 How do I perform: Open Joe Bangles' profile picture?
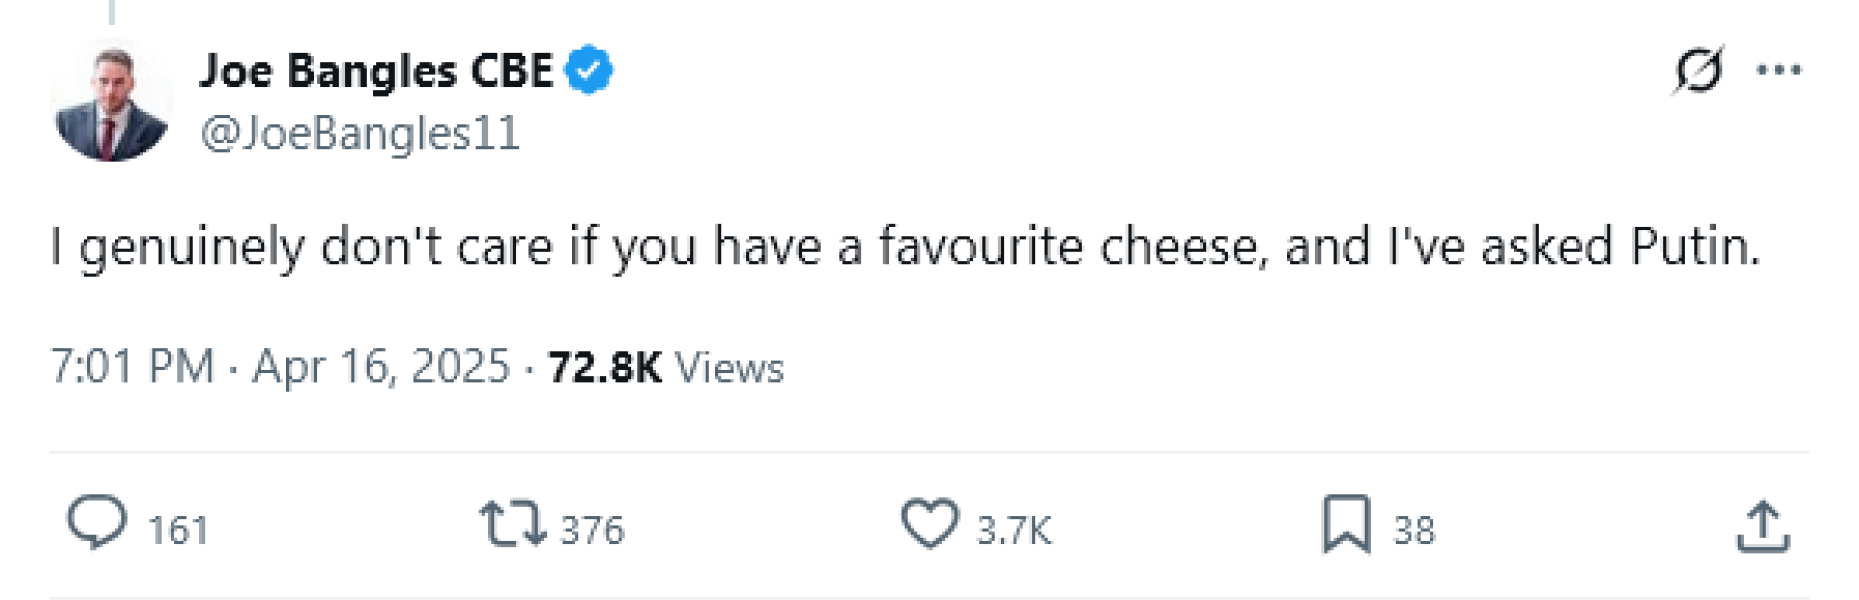coord(111,101)
